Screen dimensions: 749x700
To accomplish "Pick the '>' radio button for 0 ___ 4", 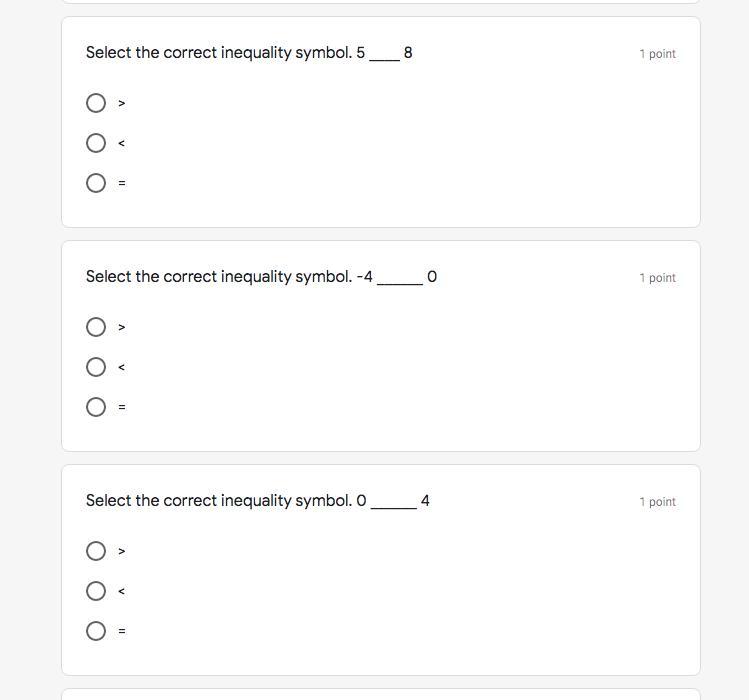I will pyautogui.click(x=96, y=551).
